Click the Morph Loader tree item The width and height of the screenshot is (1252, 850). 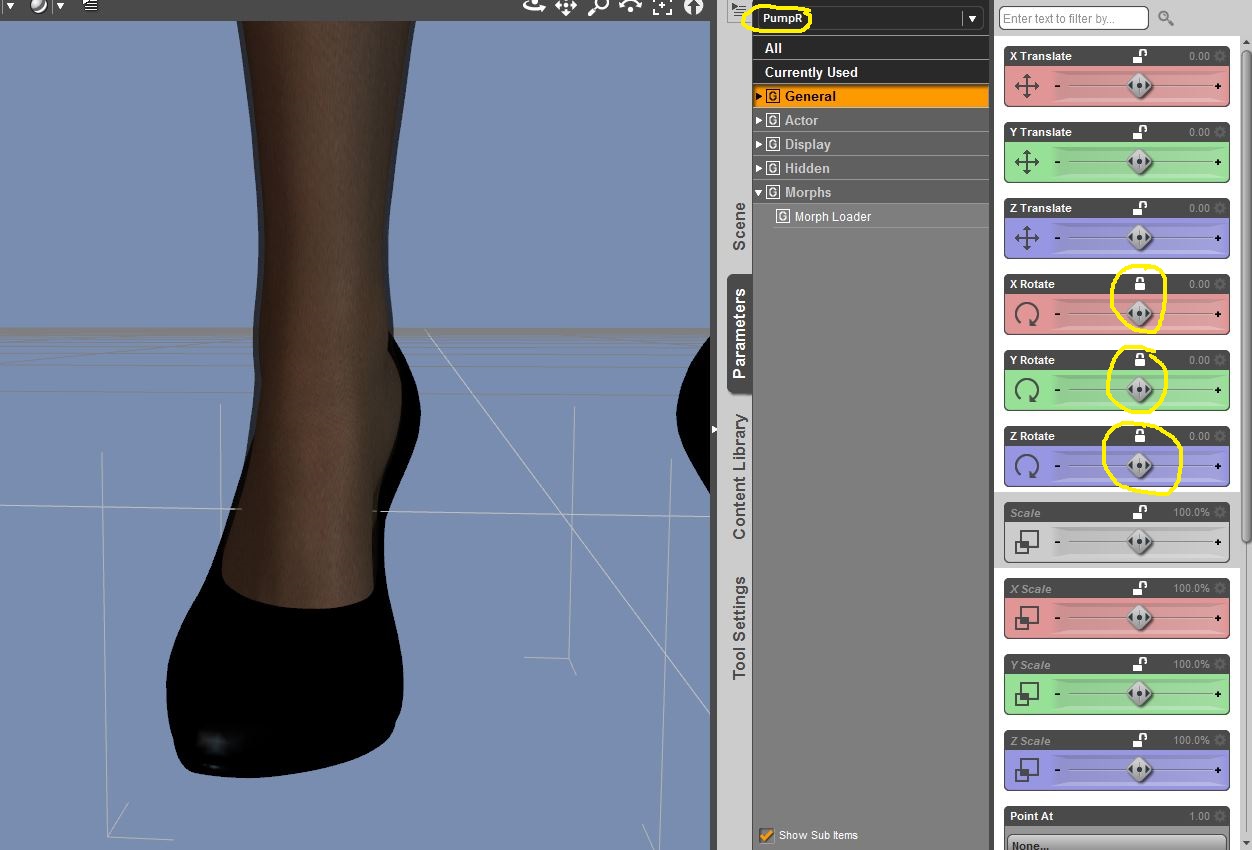(x=832, y=216)
